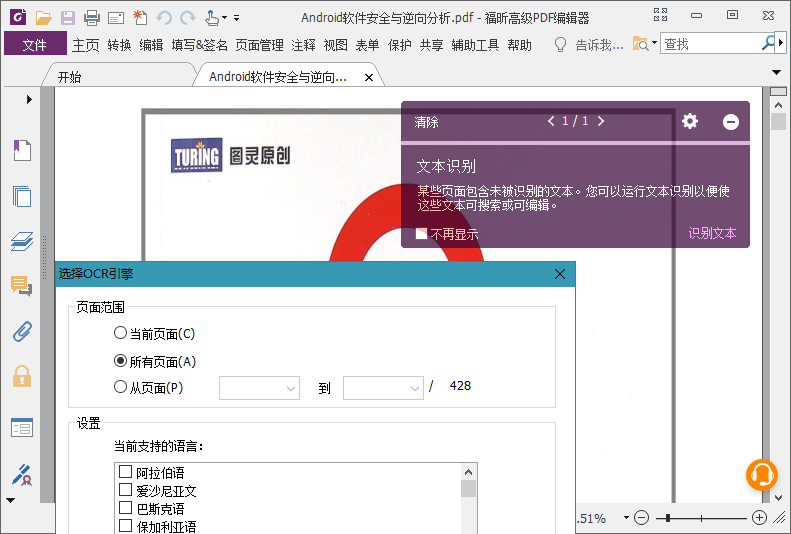Open the search options dropdown arrow
This screenshot has height=534, width=791.
click(654, 42)
